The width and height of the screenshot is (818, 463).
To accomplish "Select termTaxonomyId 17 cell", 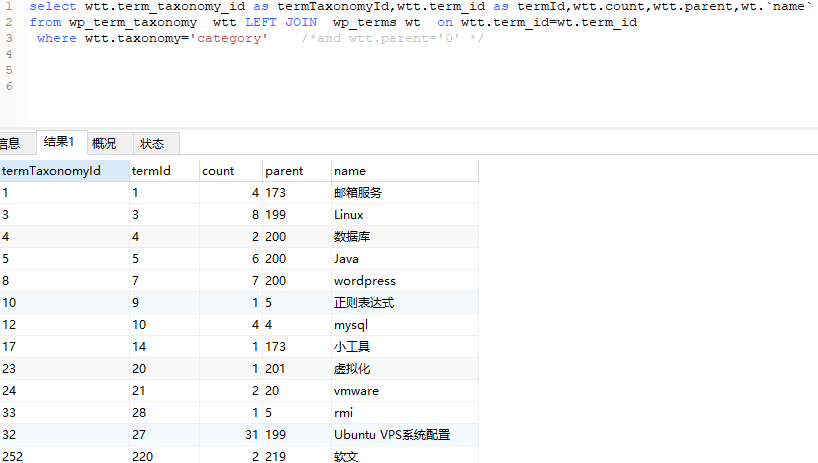I will (65, 346).
